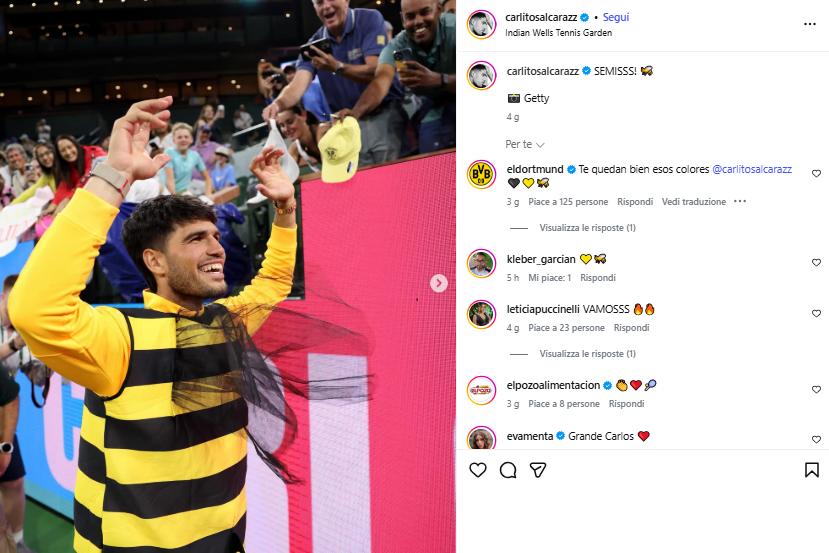The image size is (829, 553).
Task: Reply to kleber_garcian with Rispondi
Action: pos(597,278)
